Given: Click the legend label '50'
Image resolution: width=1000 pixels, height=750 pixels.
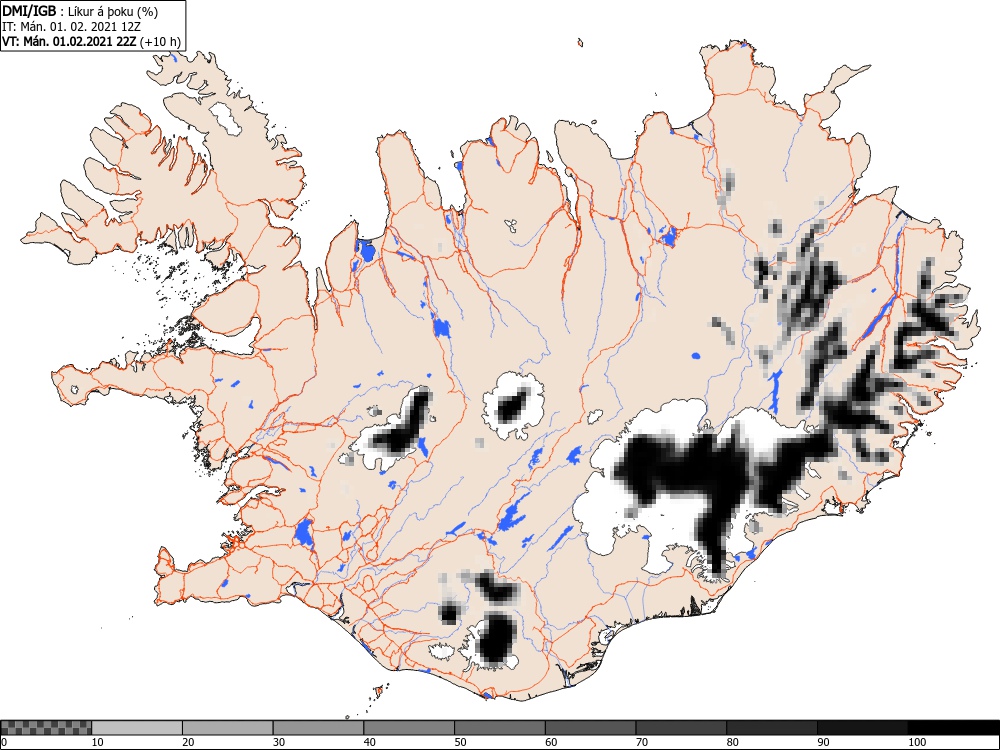Looking at the screenshot, I should [x=460, y=742].
